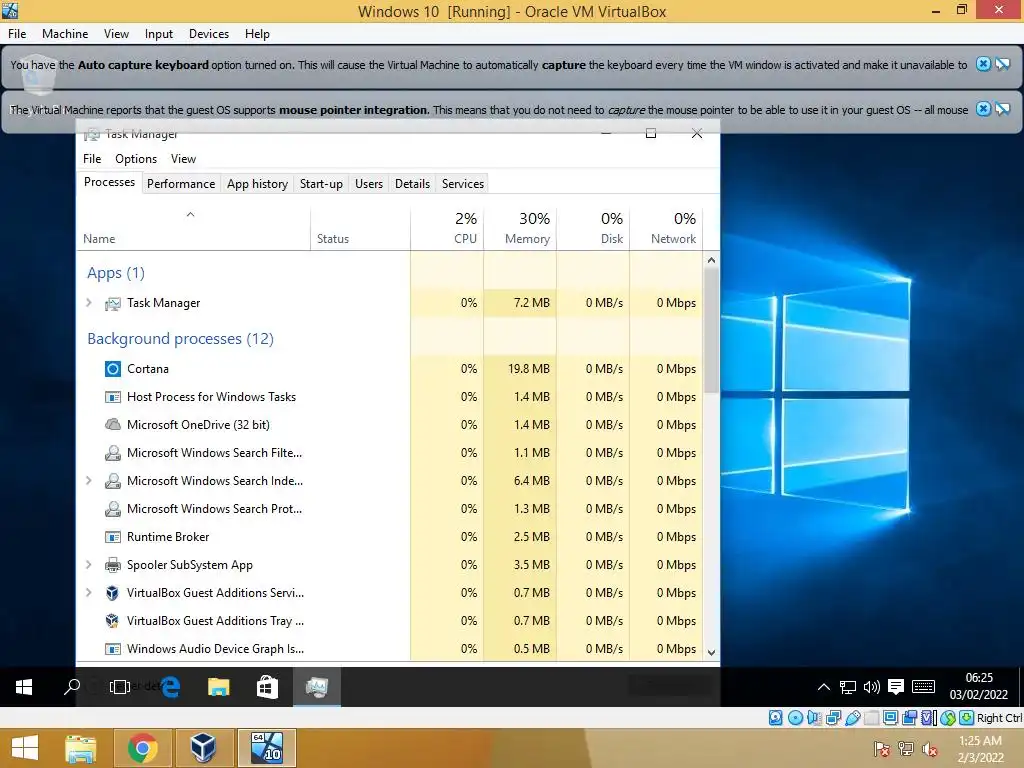
Task: Sort processes by Disk column
Action: pos(593,229)
